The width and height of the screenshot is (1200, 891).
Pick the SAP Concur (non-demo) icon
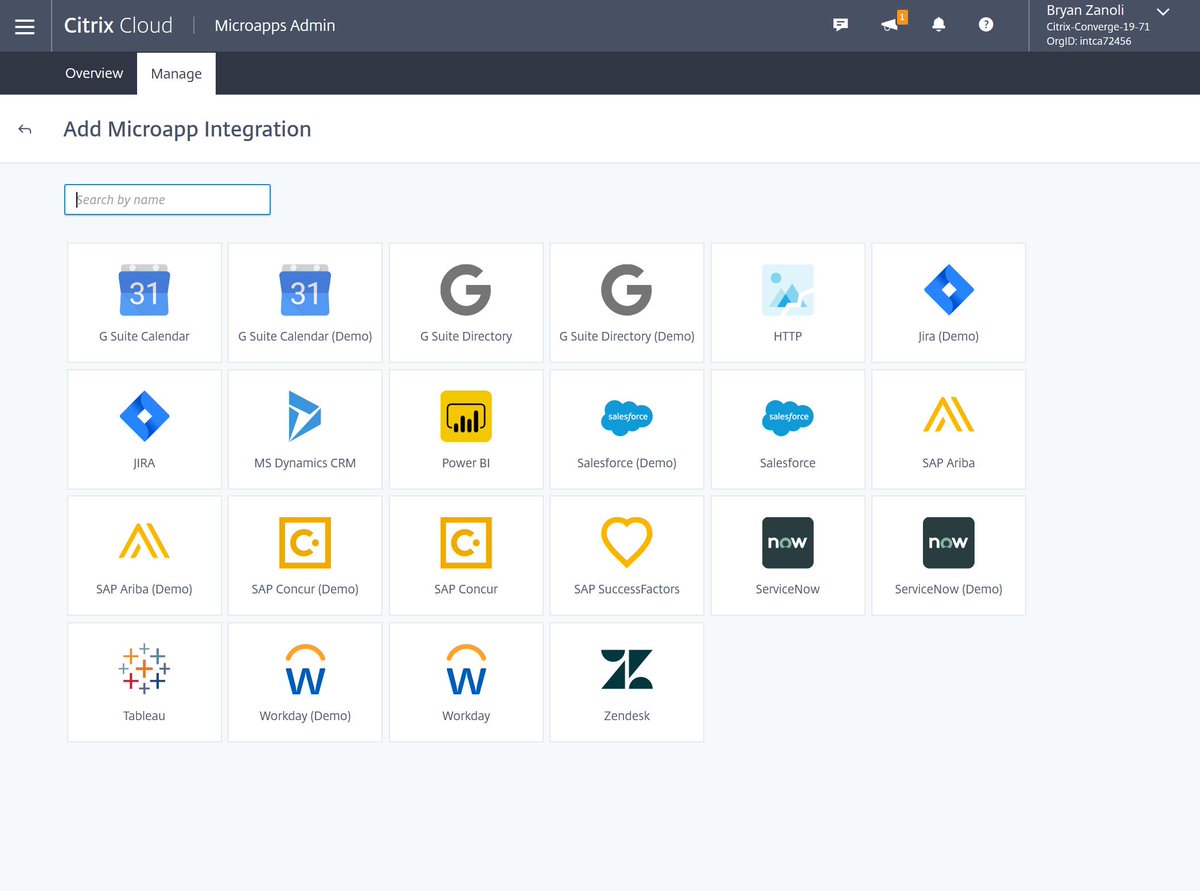pos(466,543)
